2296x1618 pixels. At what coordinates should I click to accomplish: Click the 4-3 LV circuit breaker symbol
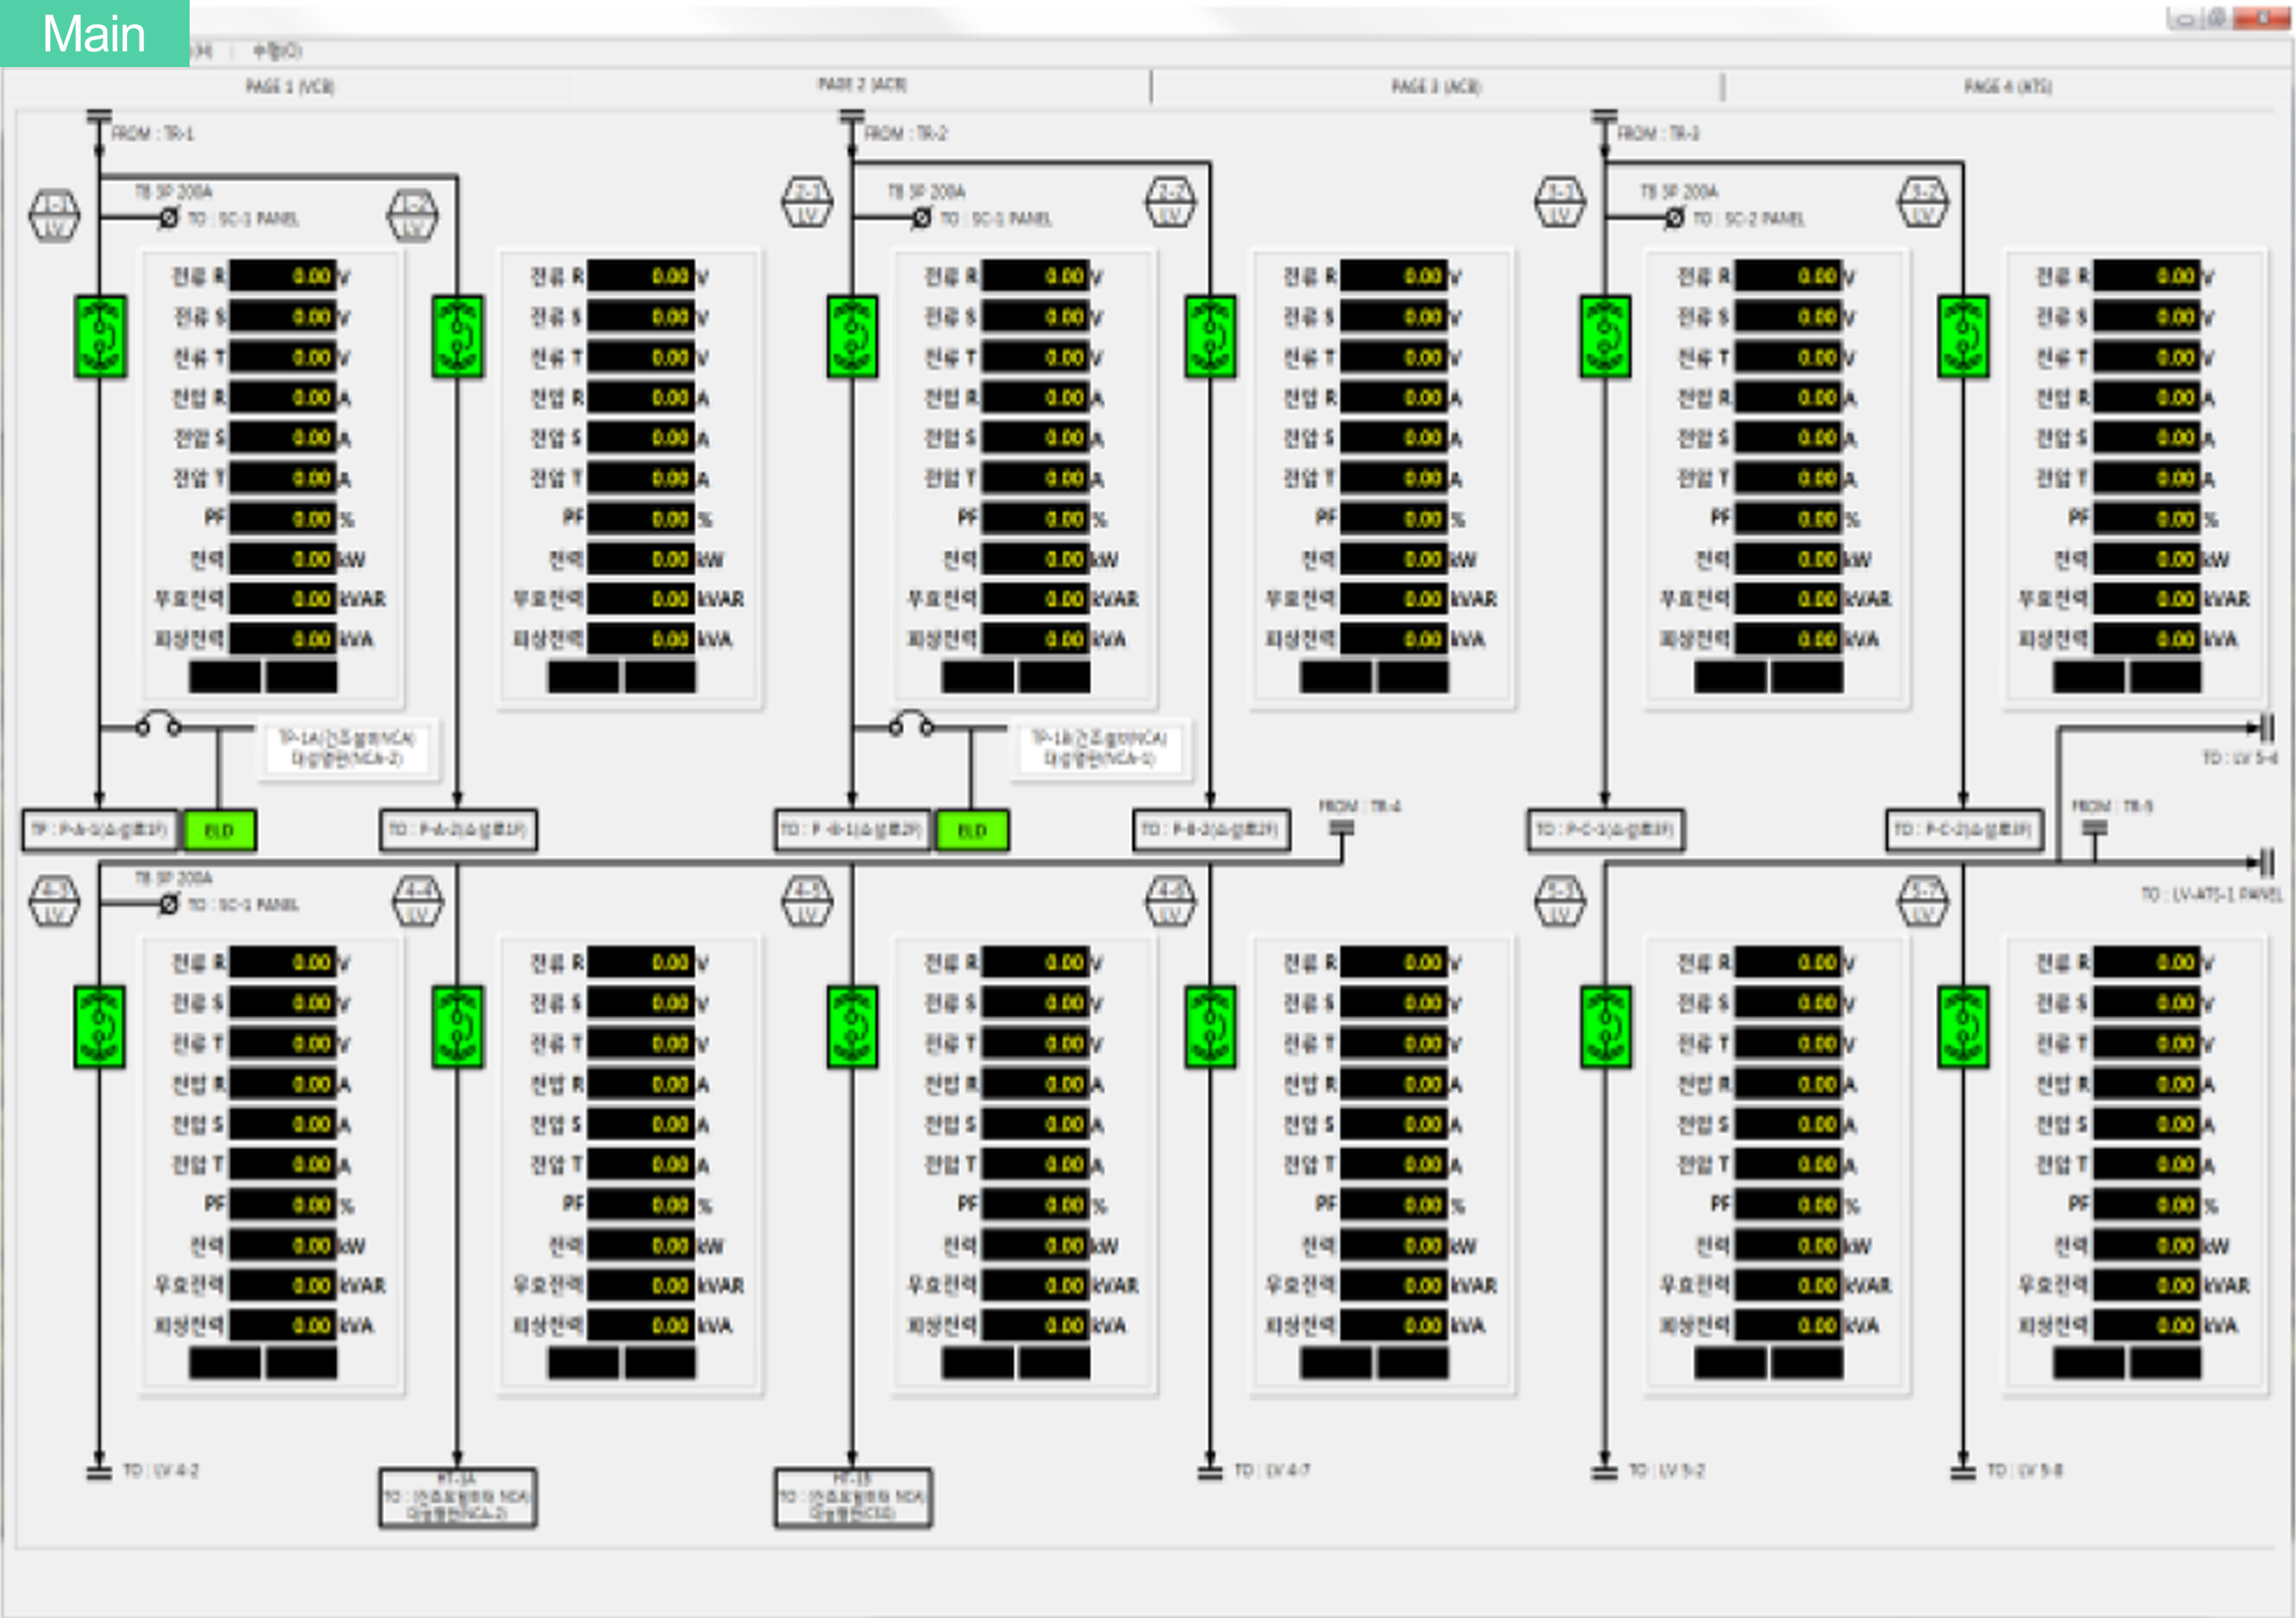point(100,1027)
